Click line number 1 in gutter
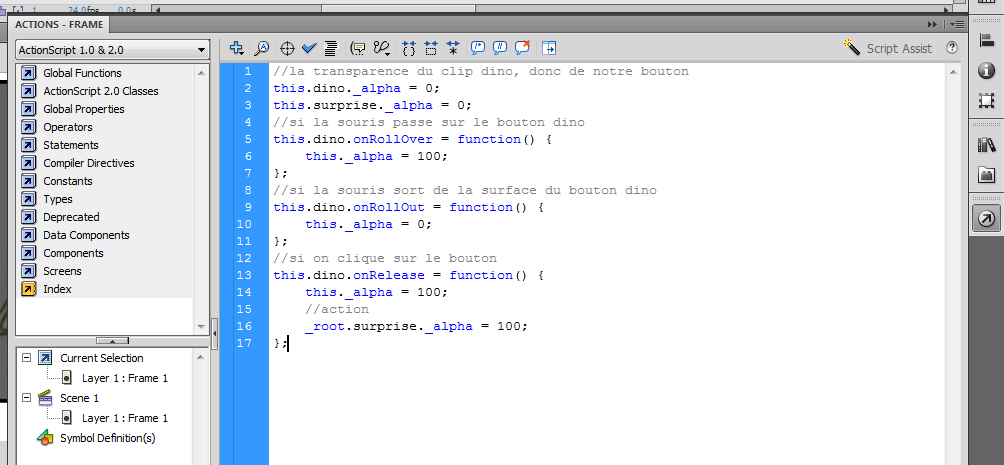Viewport: 1004px width, 465px height. (248, 71)
